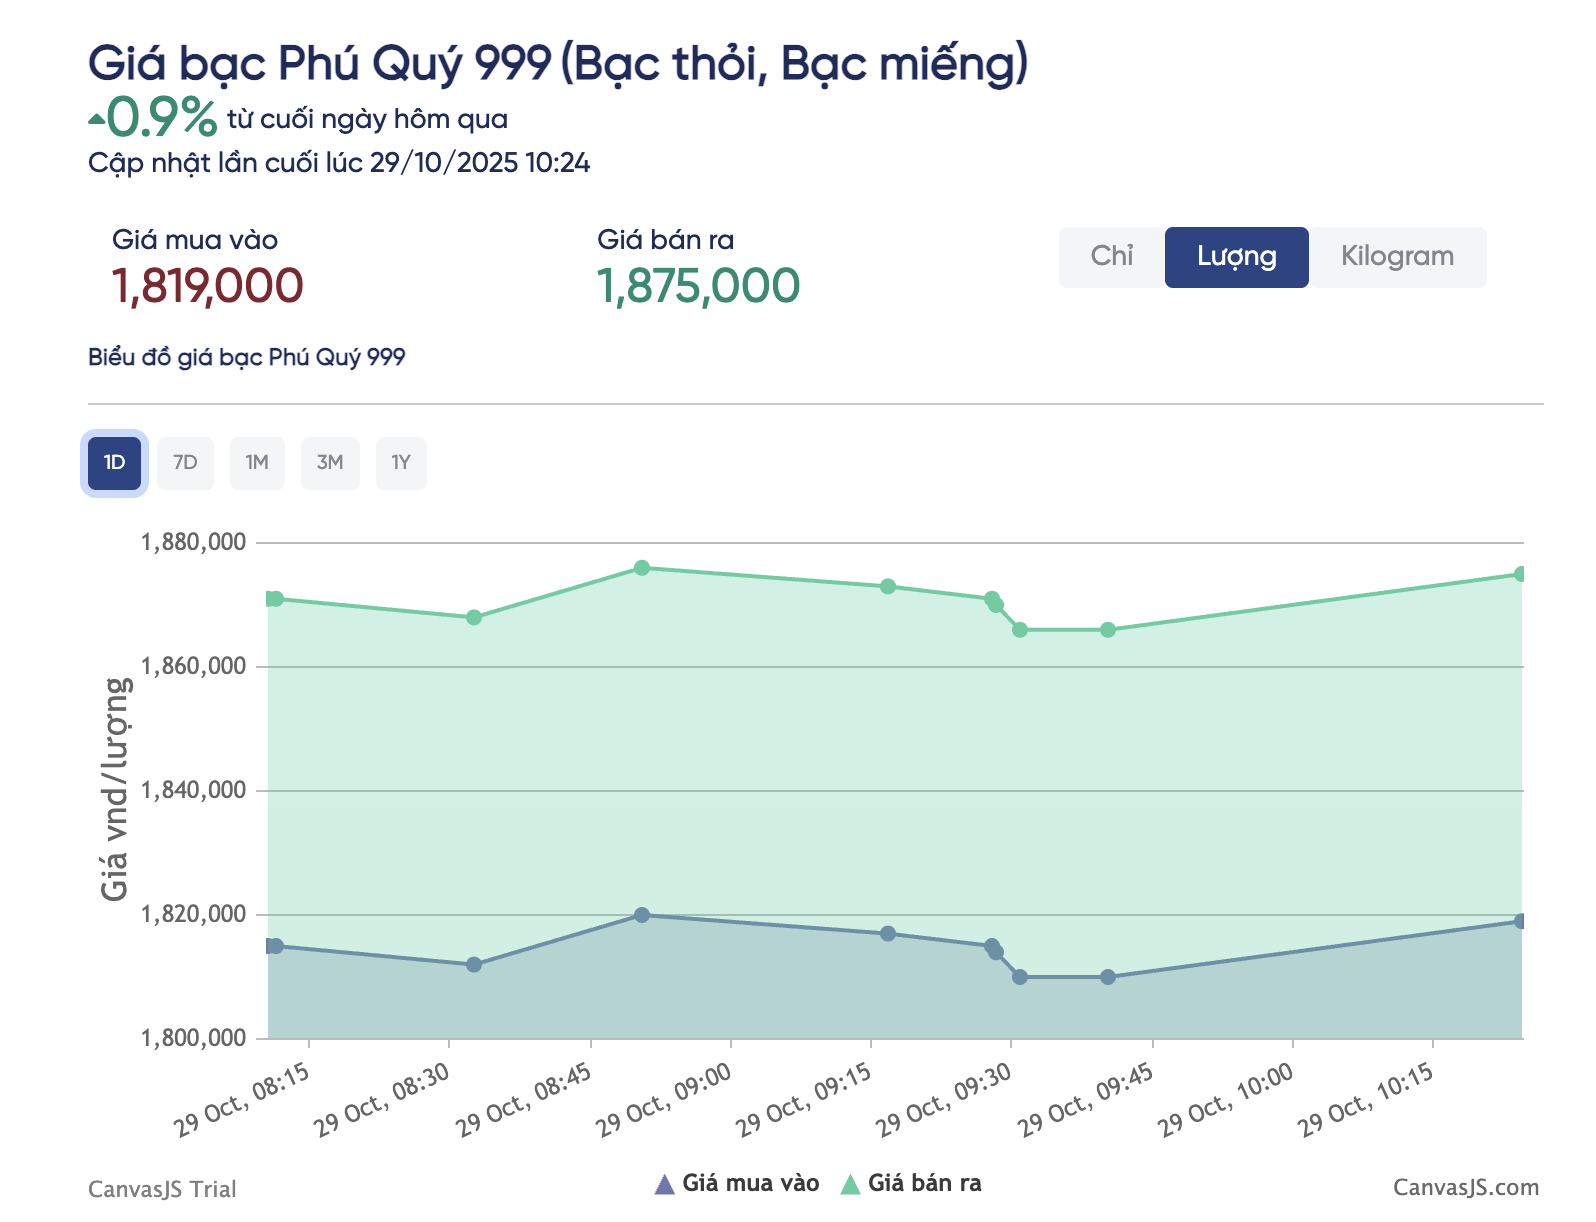This screenshot has height=1222, width=1596.
Task: Open the 3M chart view
Action: pos(330,462)
